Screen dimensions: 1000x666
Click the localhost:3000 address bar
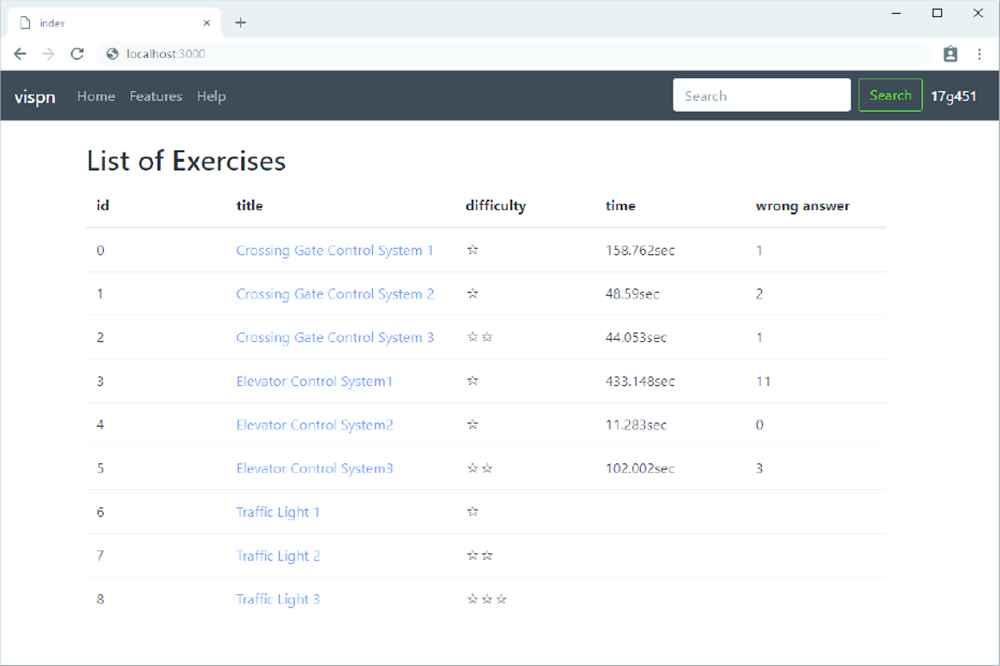click(x=500, y=54)
